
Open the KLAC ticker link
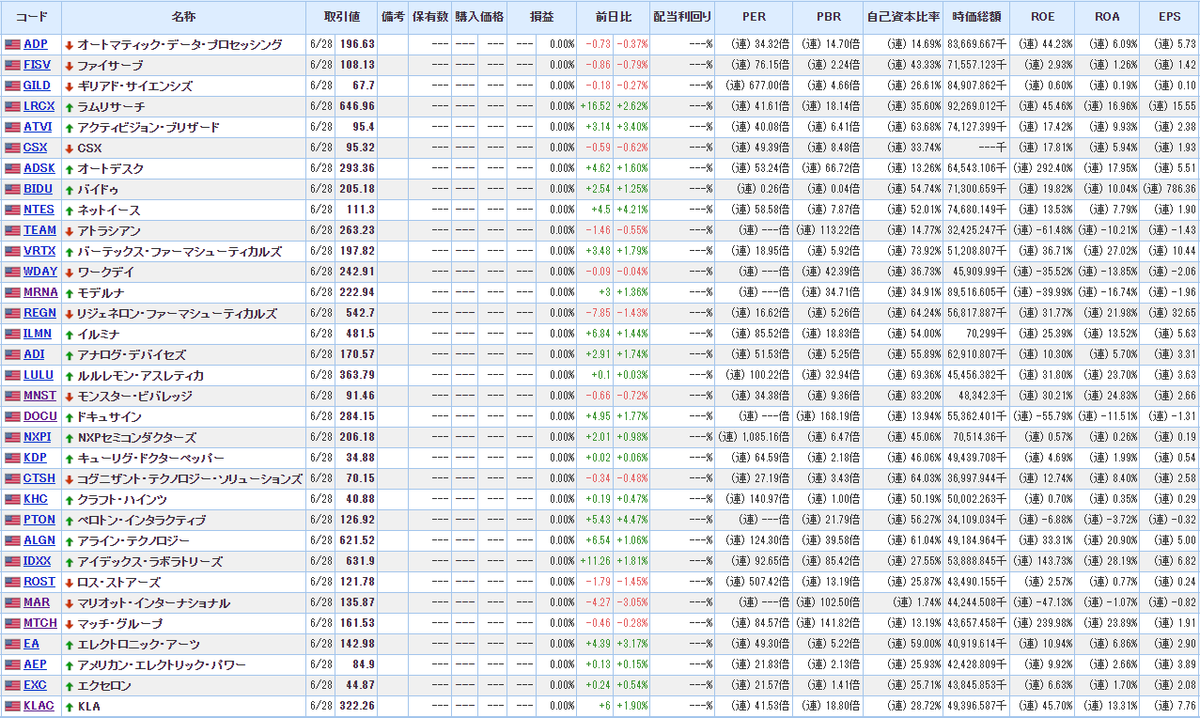(39, 707)
